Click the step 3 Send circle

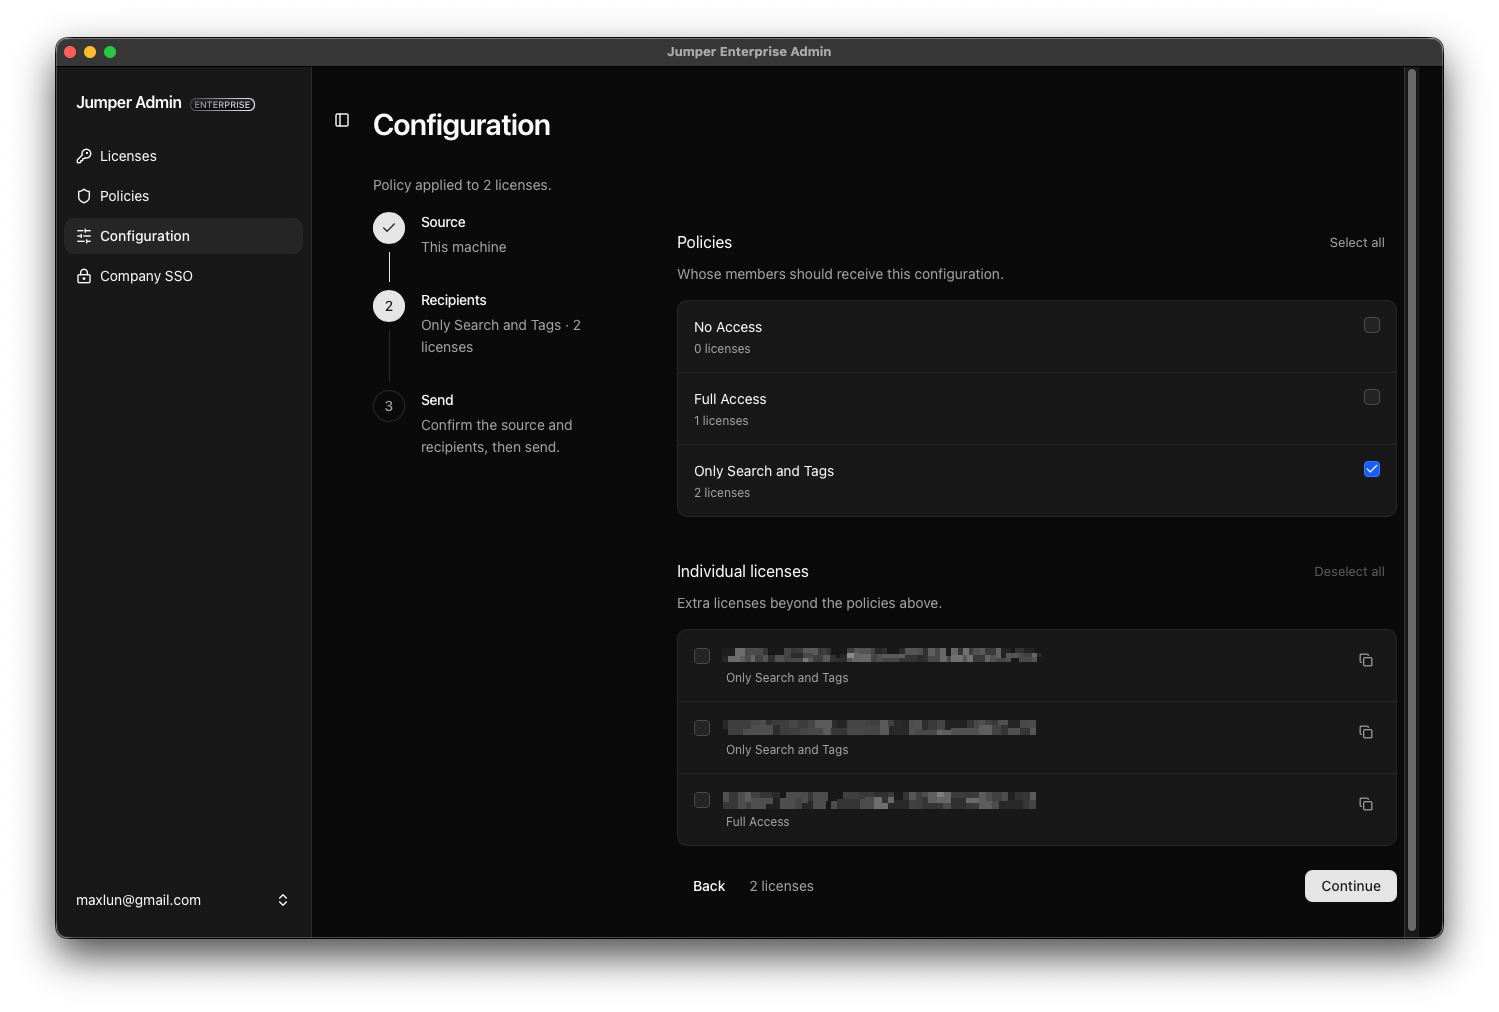[389, 406]
